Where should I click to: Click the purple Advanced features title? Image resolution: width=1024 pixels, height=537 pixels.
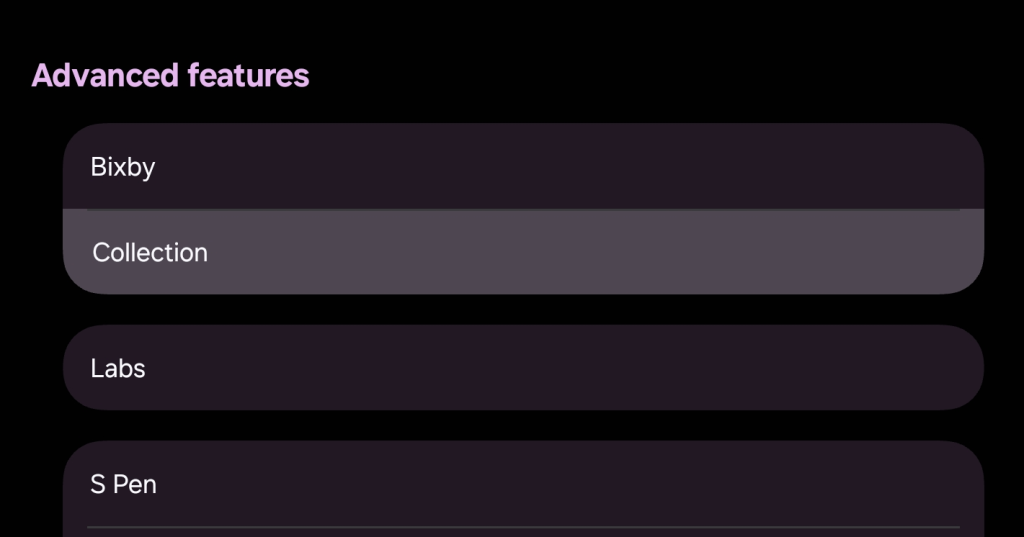click(x=171, y=75)
